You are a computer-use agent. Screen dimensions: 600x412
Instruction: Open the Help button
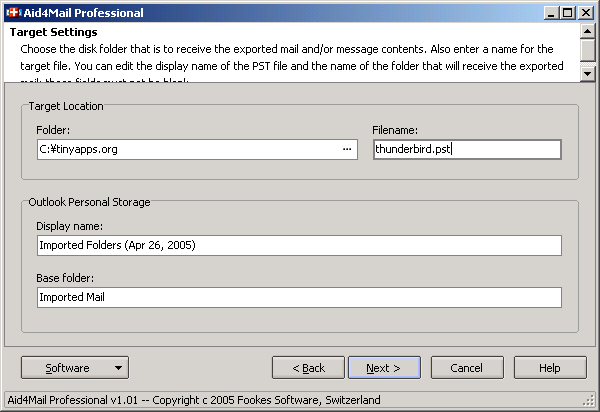(x=549, y=368)
